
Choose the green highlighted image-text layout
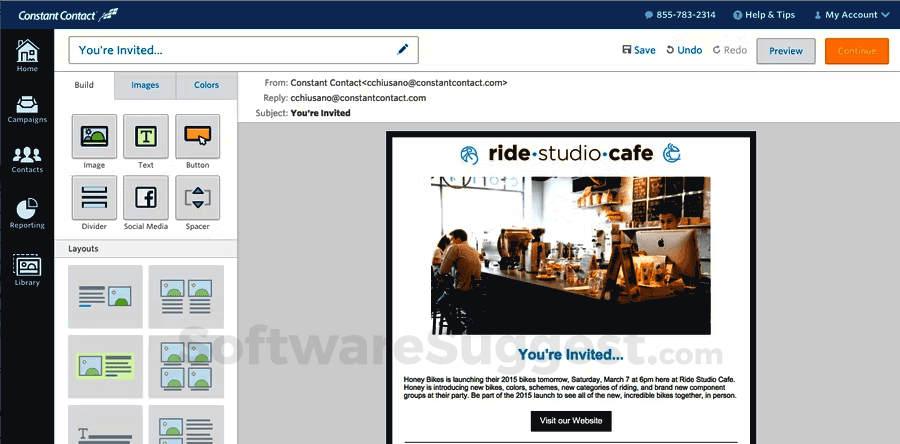105,367
